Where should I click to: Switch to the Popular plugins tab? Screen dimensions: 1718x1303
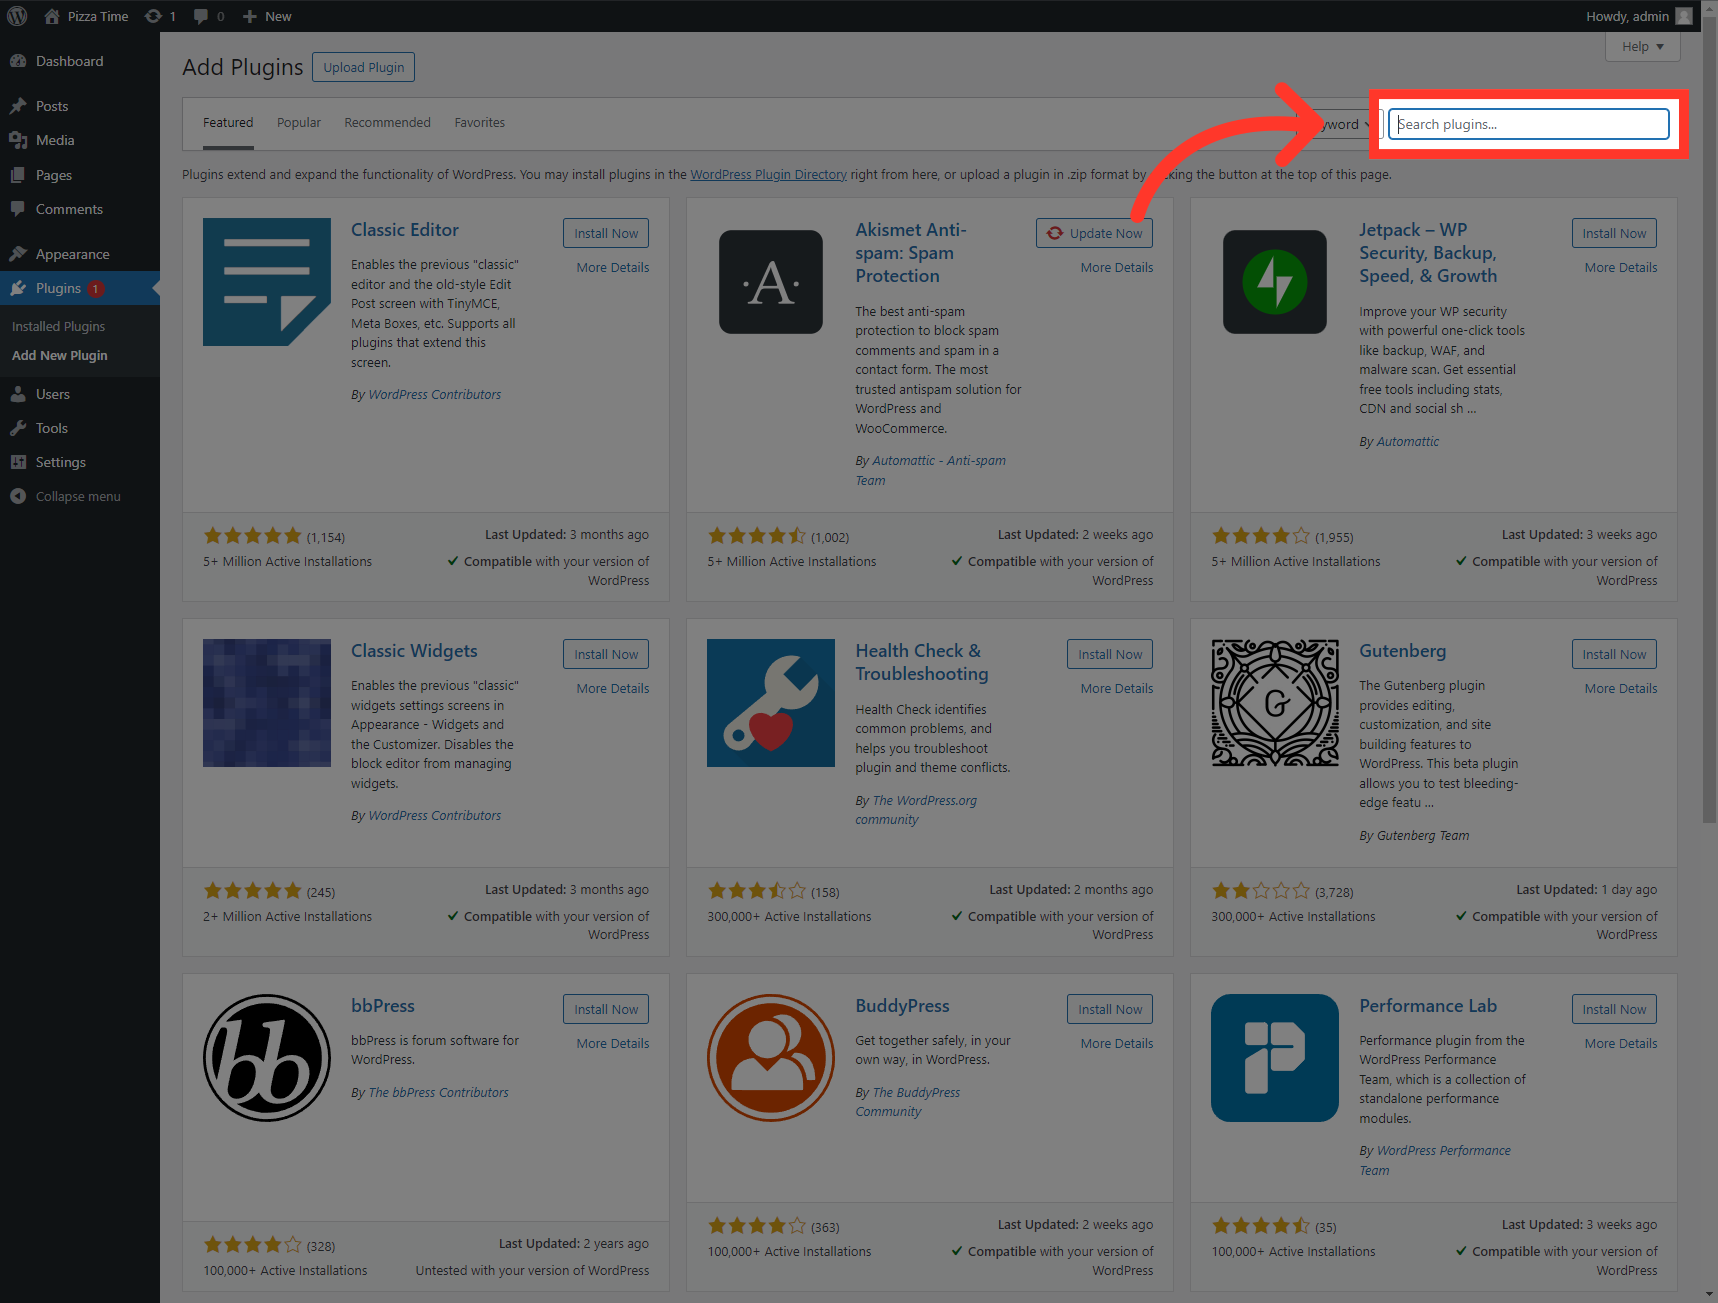click(x=298, y=122)
